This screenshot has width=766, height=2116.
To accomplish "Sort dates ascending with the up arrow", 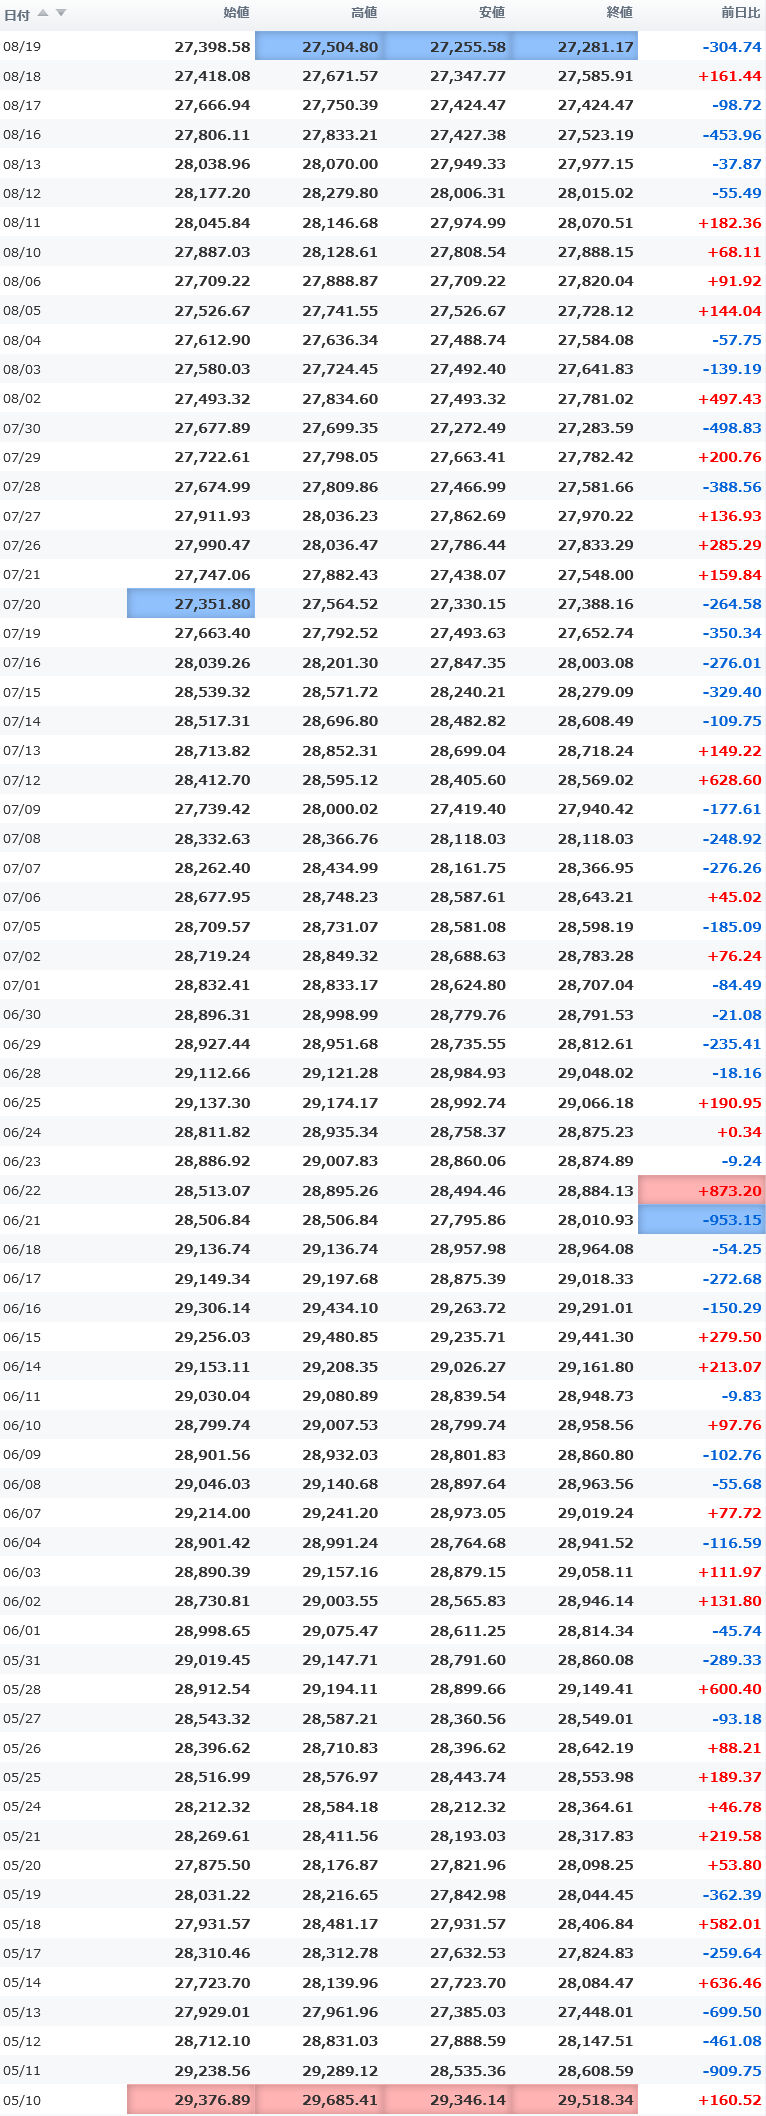I will [42, 13].
